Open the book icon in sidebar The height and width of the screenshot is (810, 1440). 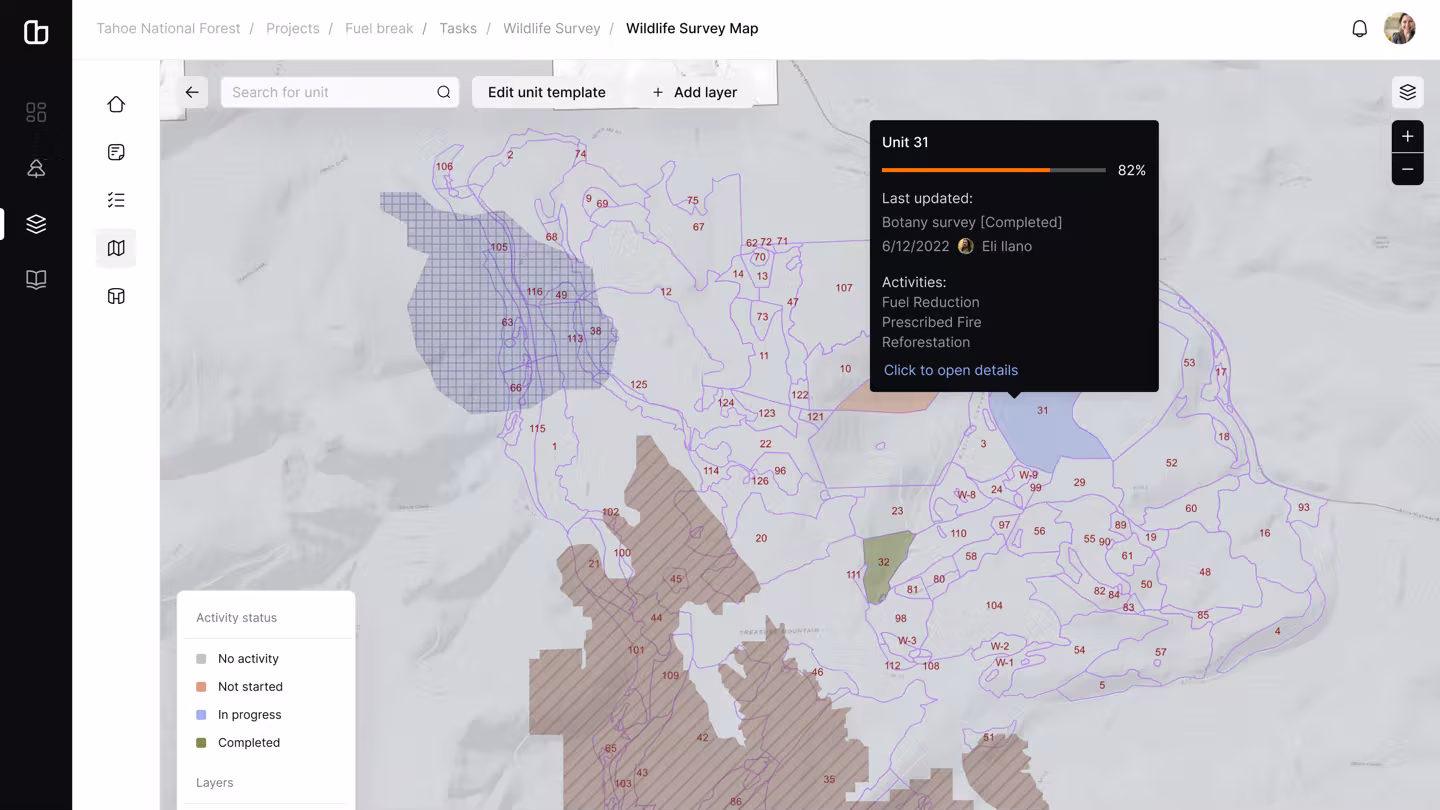point(36,280)
